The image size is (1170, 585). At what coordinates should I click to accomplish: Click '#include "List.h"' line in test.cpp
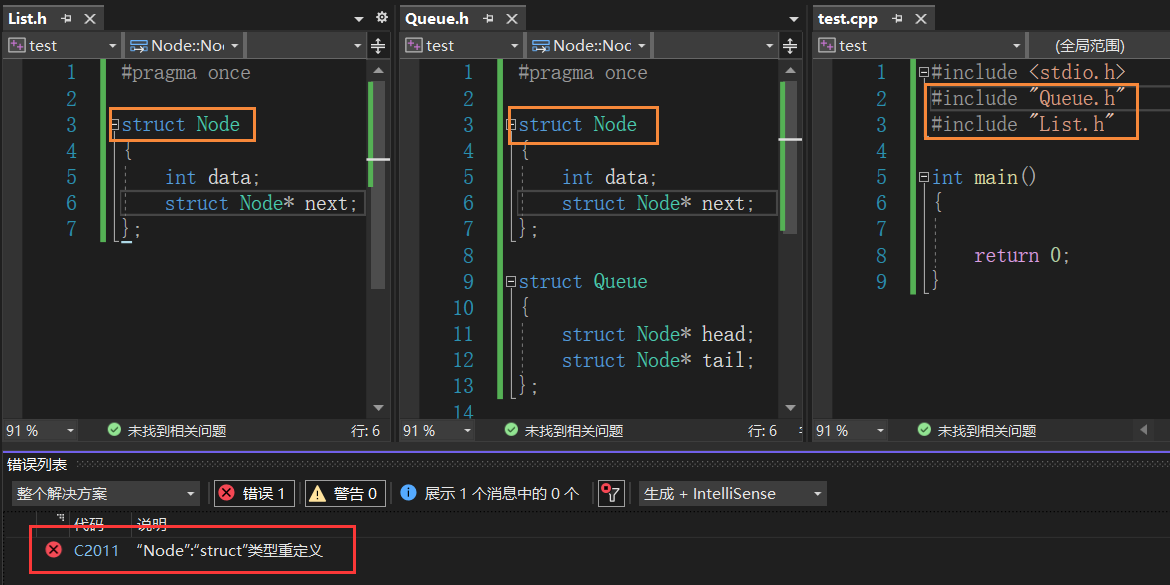pos(1023,125)
